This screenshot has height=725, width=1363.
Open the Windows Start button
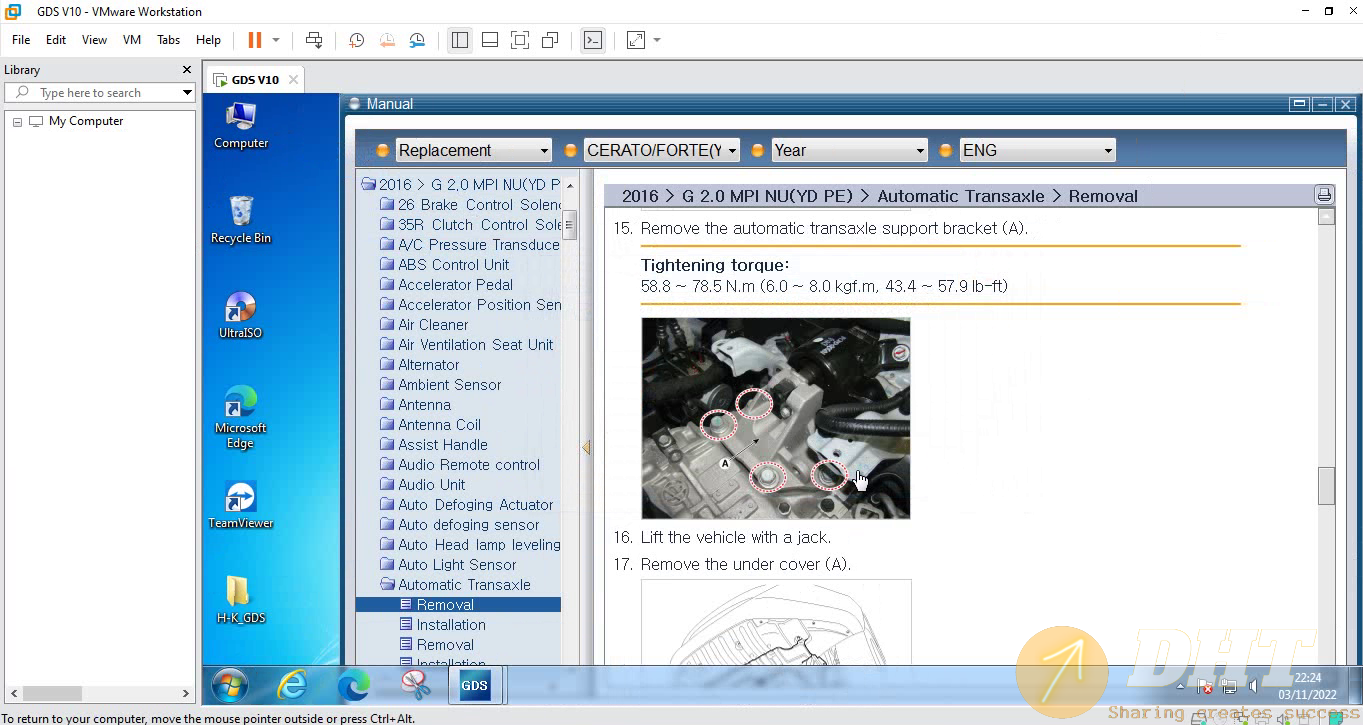pos(229,685)
